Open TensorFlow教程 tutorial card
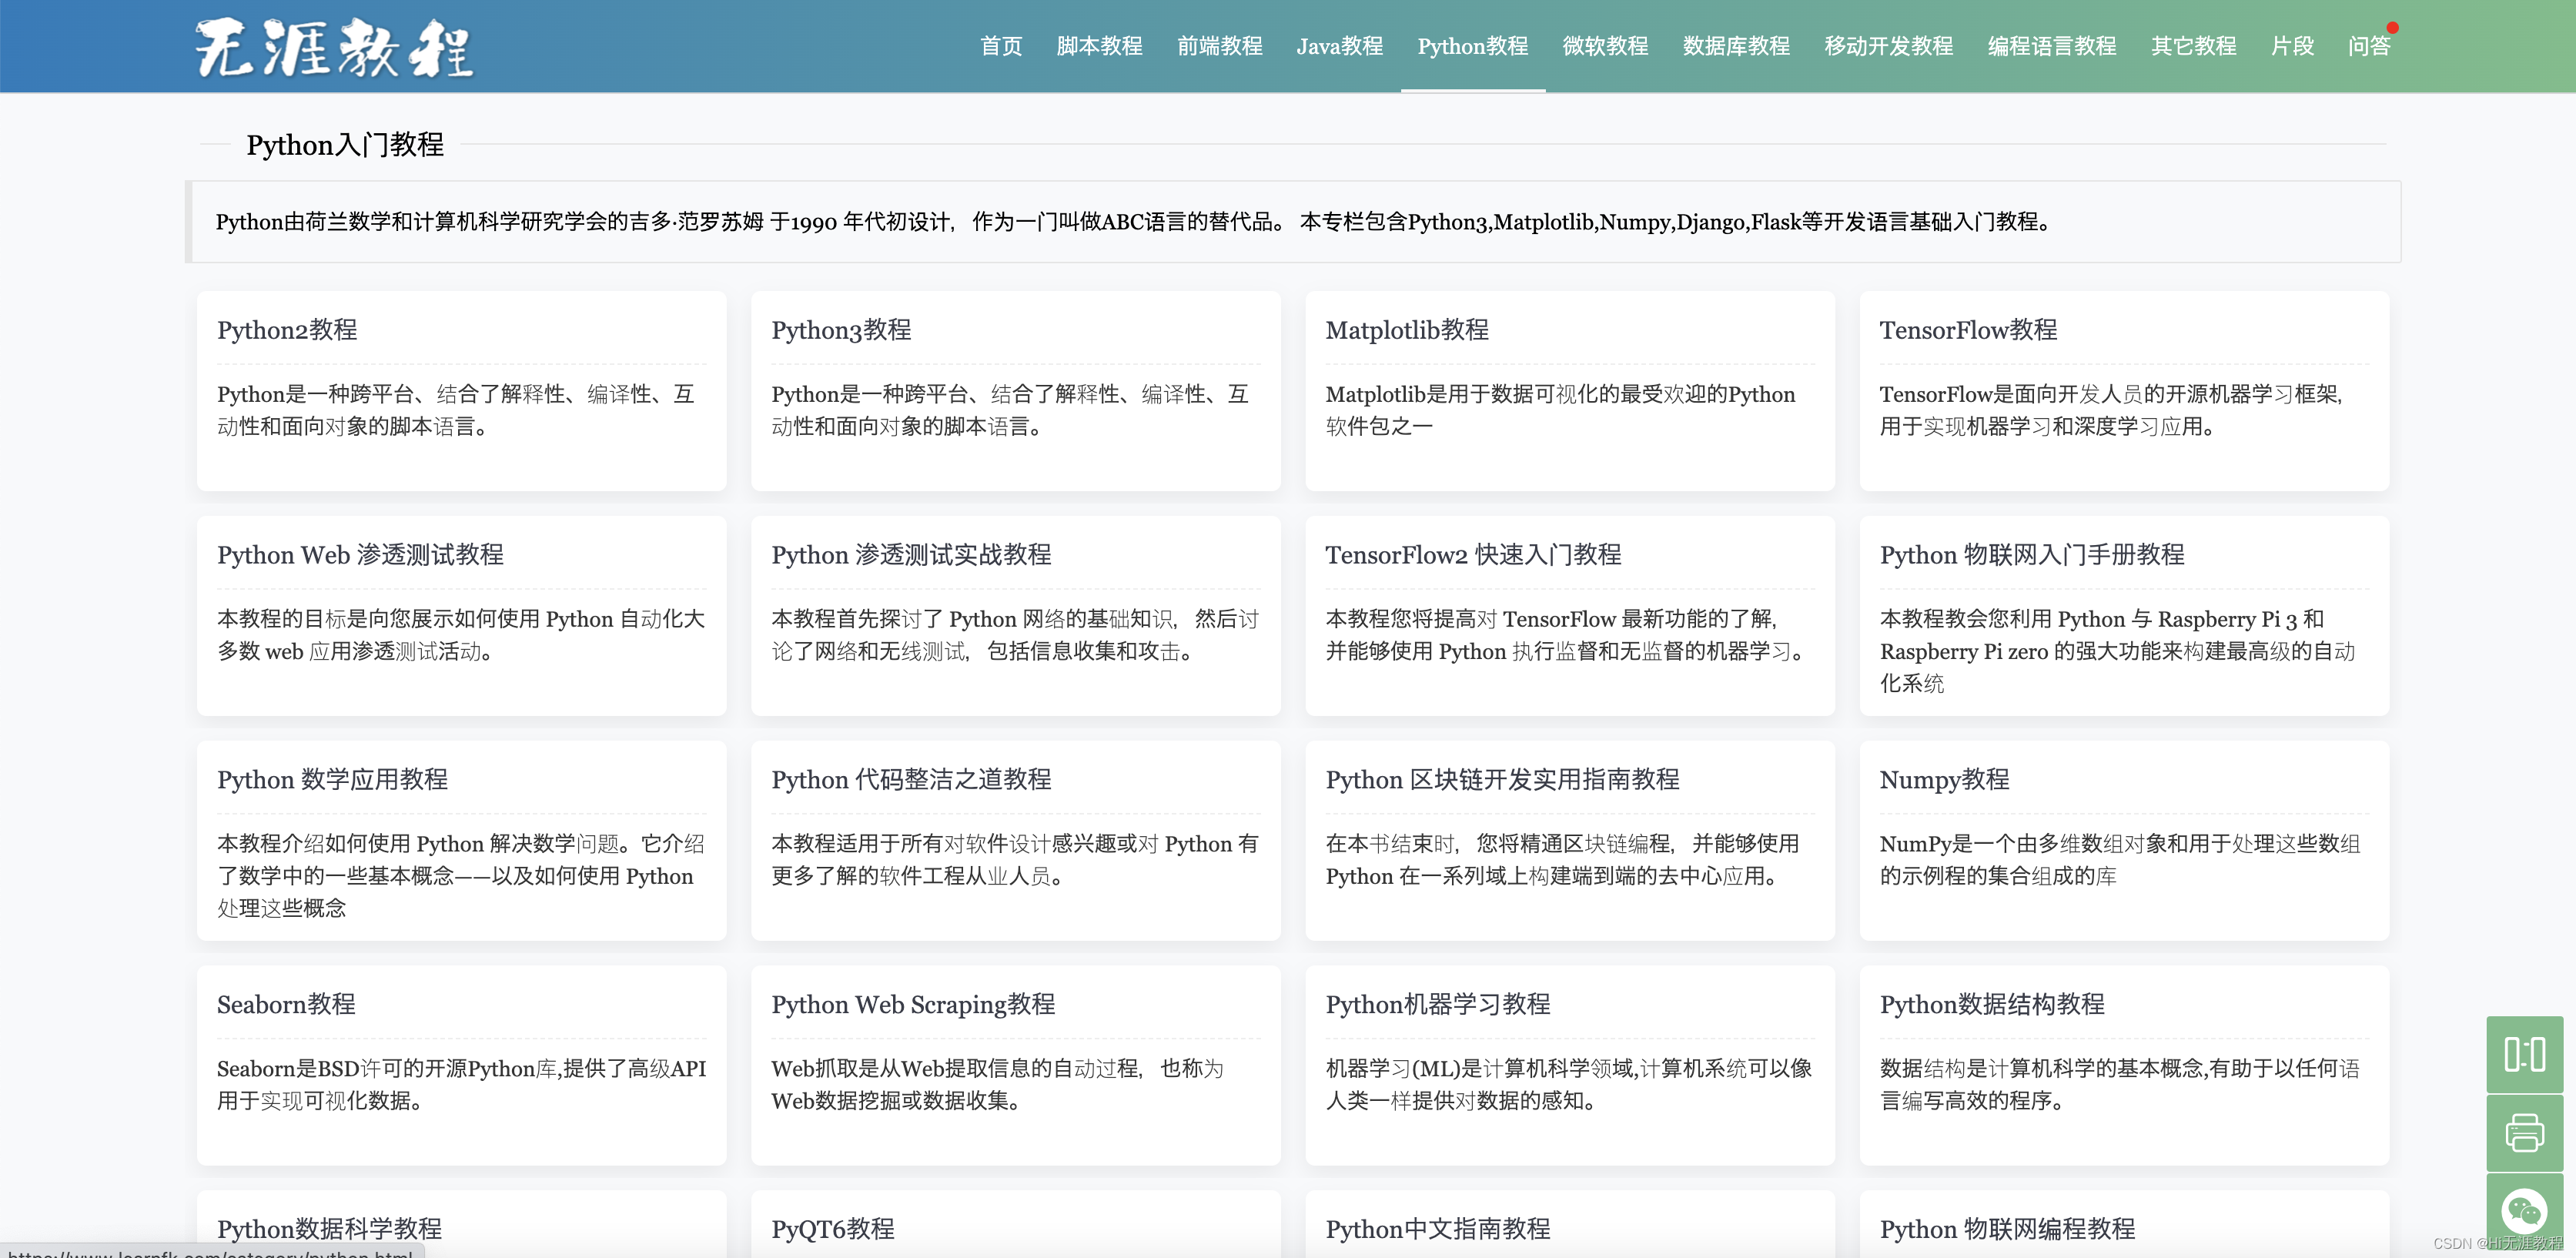The width and height of the screenshot is (2576, 1258). 1967,330
